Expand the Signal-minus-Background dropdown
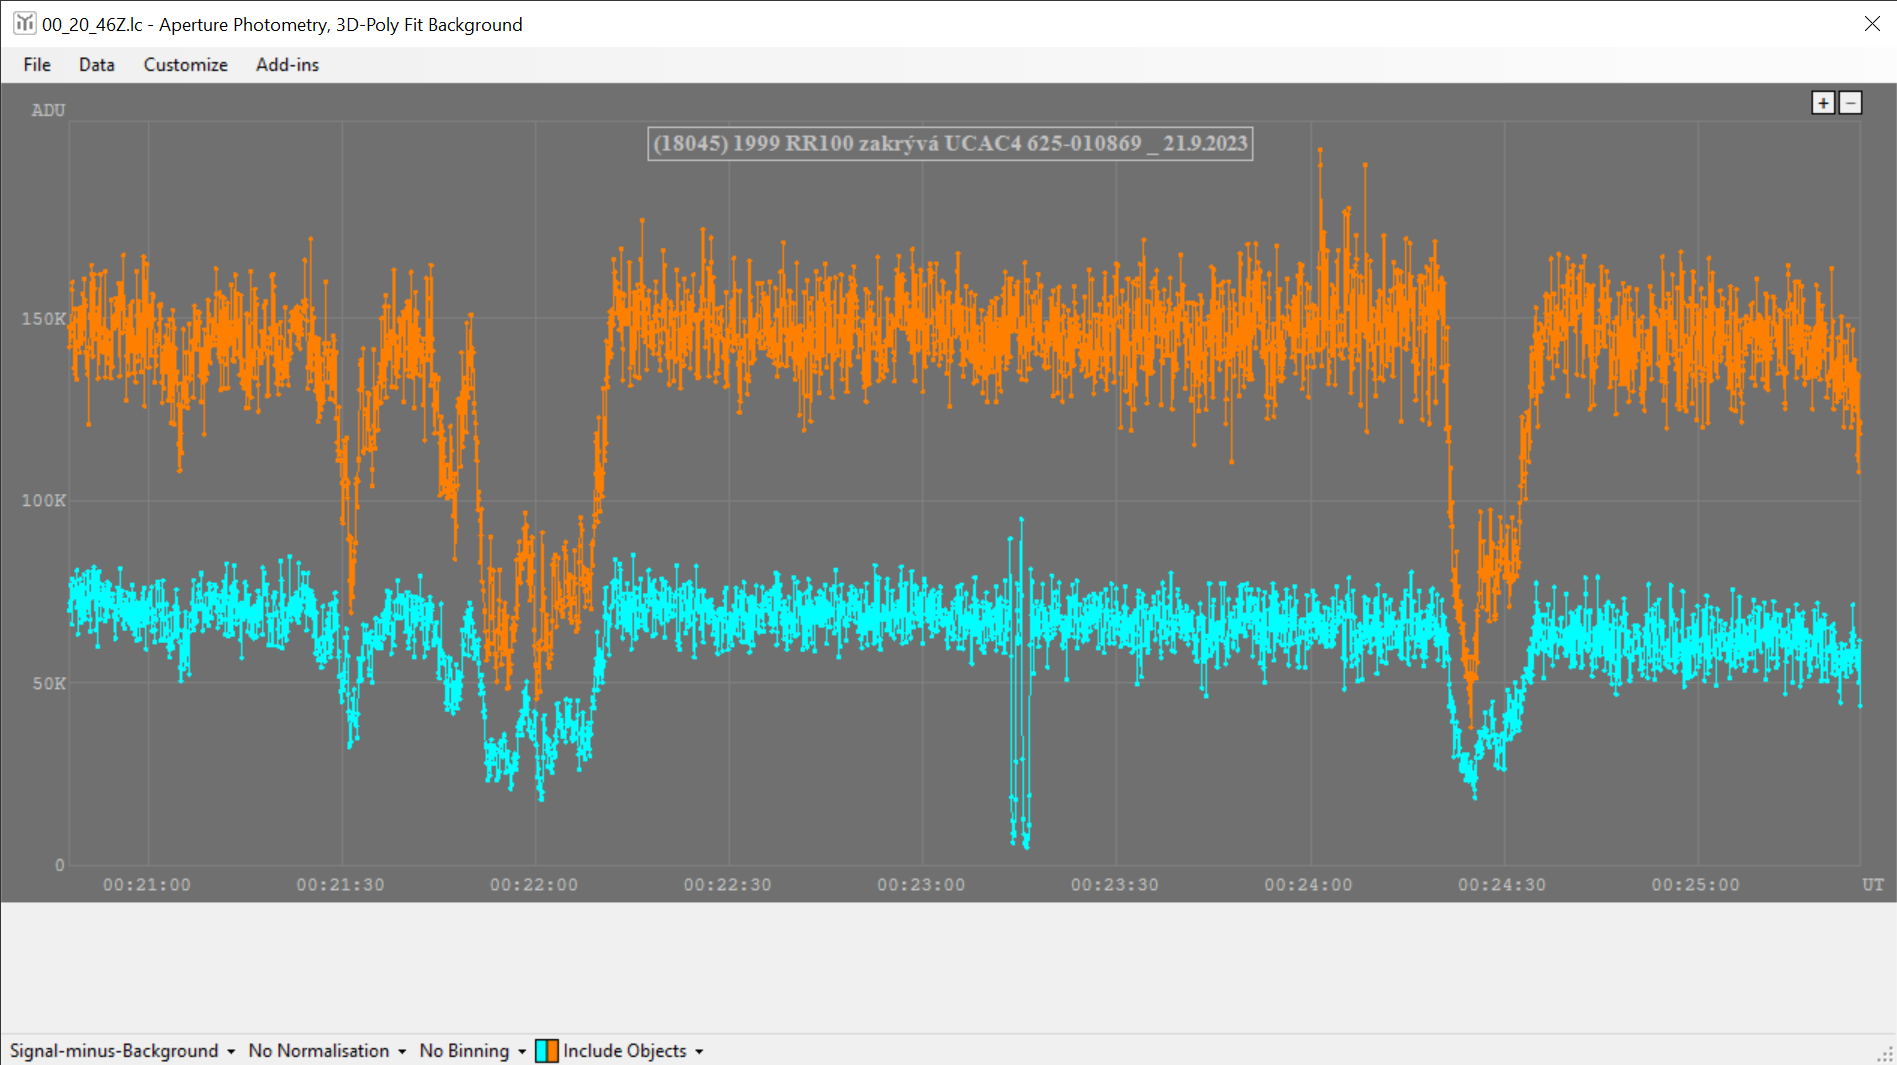 [122, 1051]
